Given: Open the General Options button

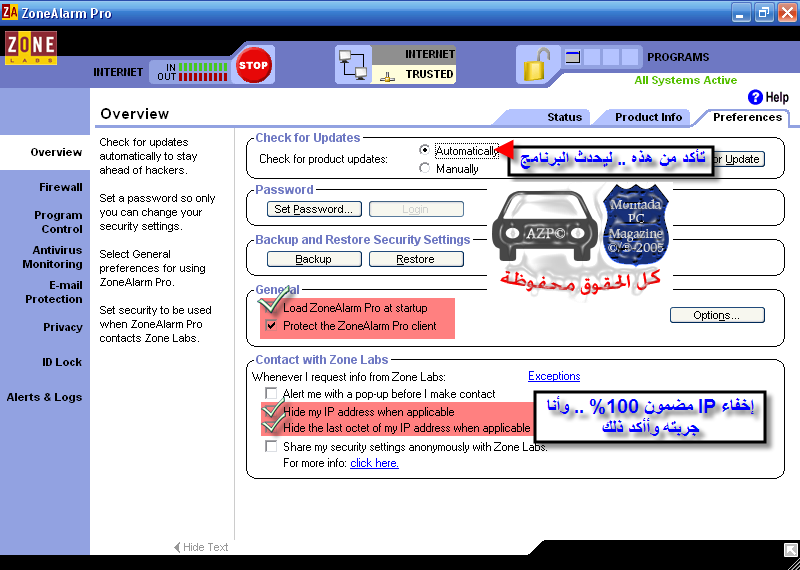Looking at the screenshot, I should tap(716, 315).
